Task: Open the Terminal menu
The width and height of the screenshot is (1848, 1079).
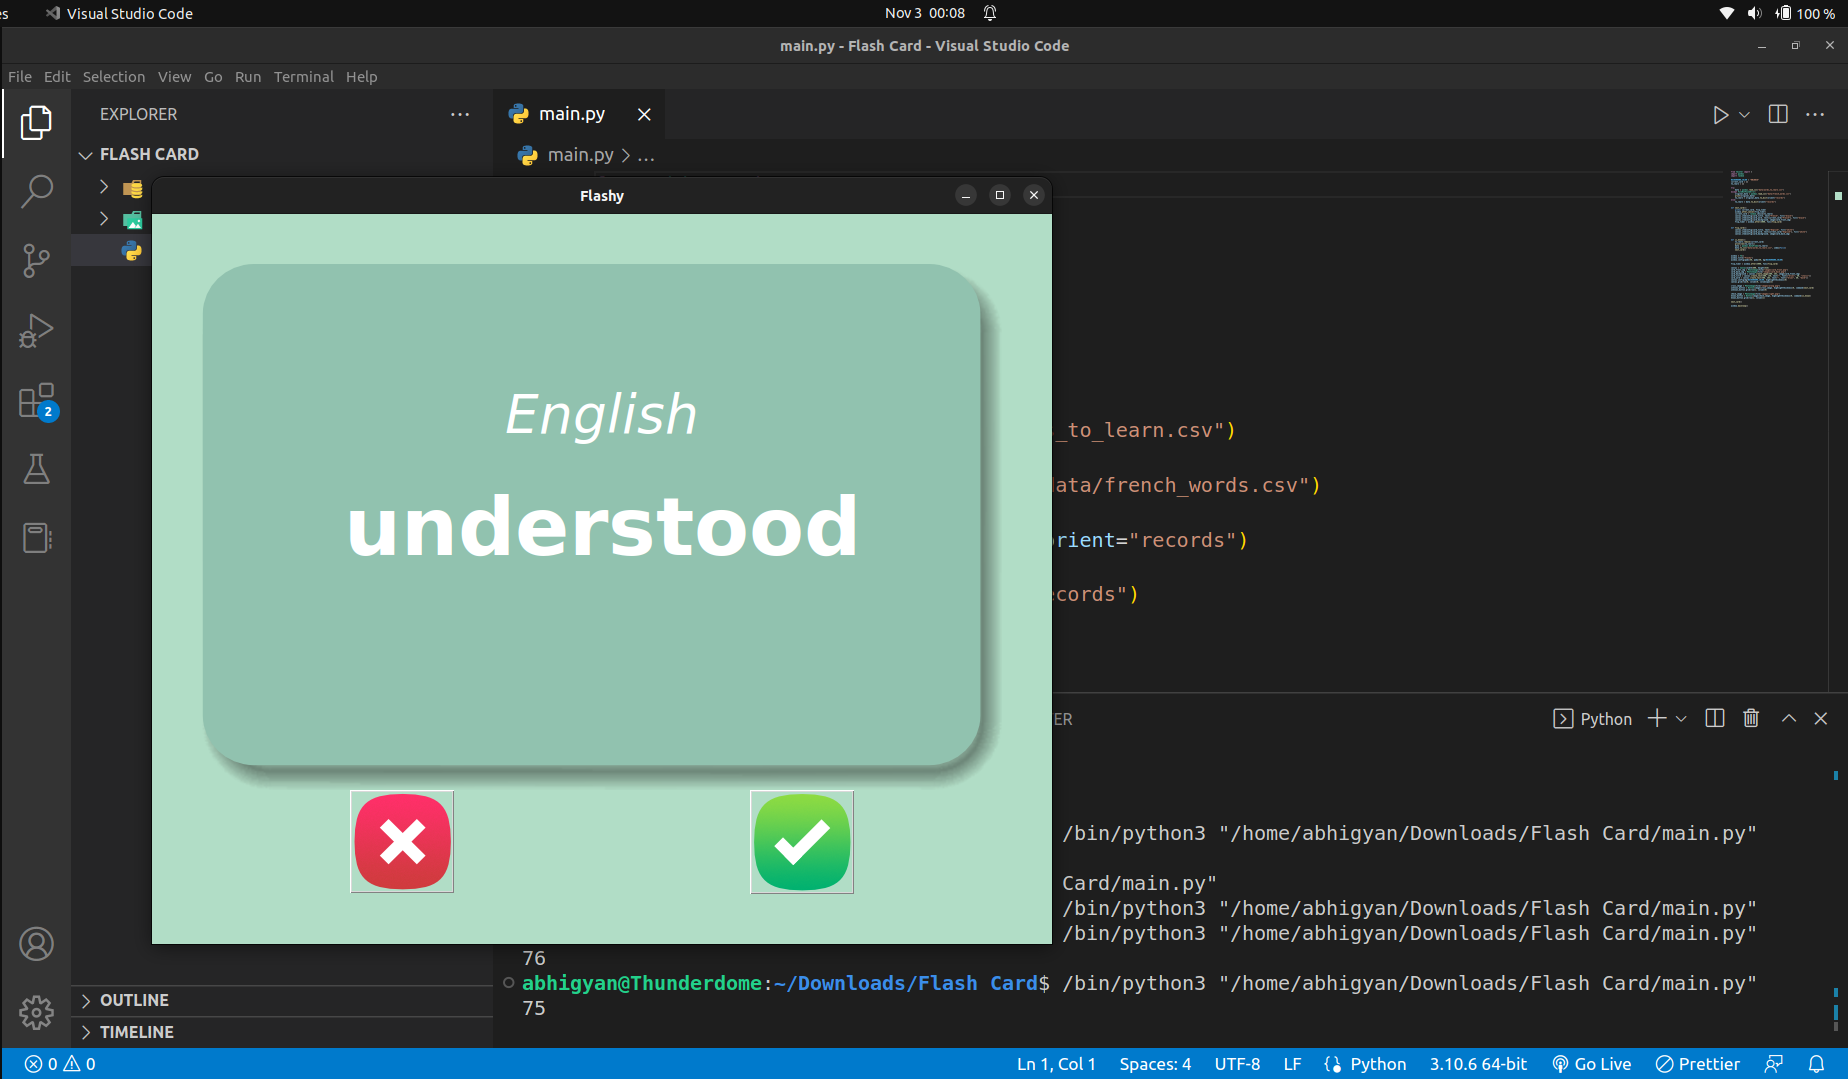Action: pos(303,77)
